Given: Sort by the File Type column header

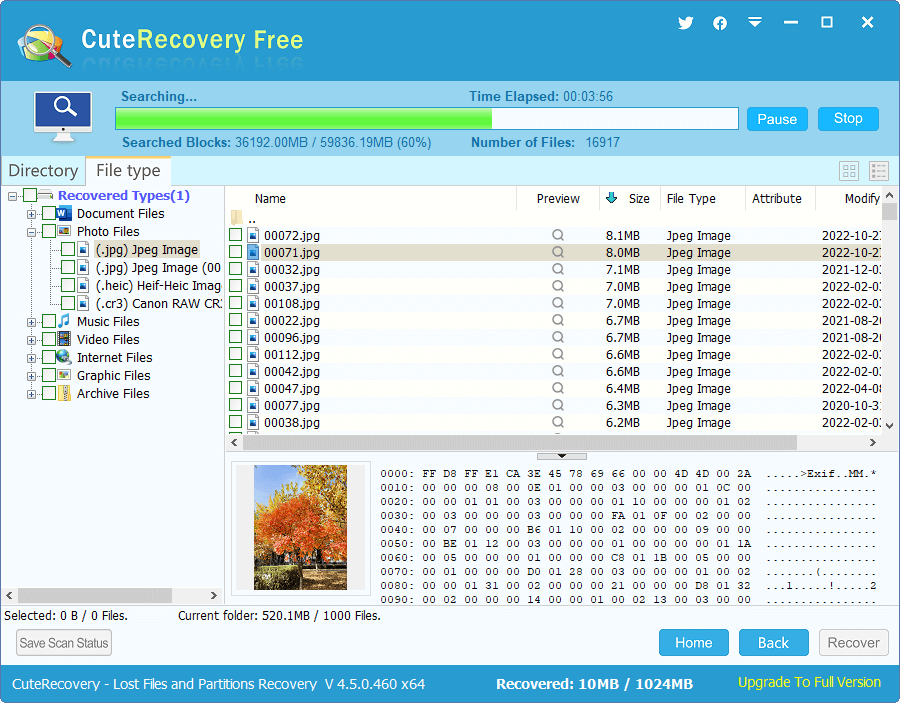Looking at the screenshot, I should pos(703,199).
